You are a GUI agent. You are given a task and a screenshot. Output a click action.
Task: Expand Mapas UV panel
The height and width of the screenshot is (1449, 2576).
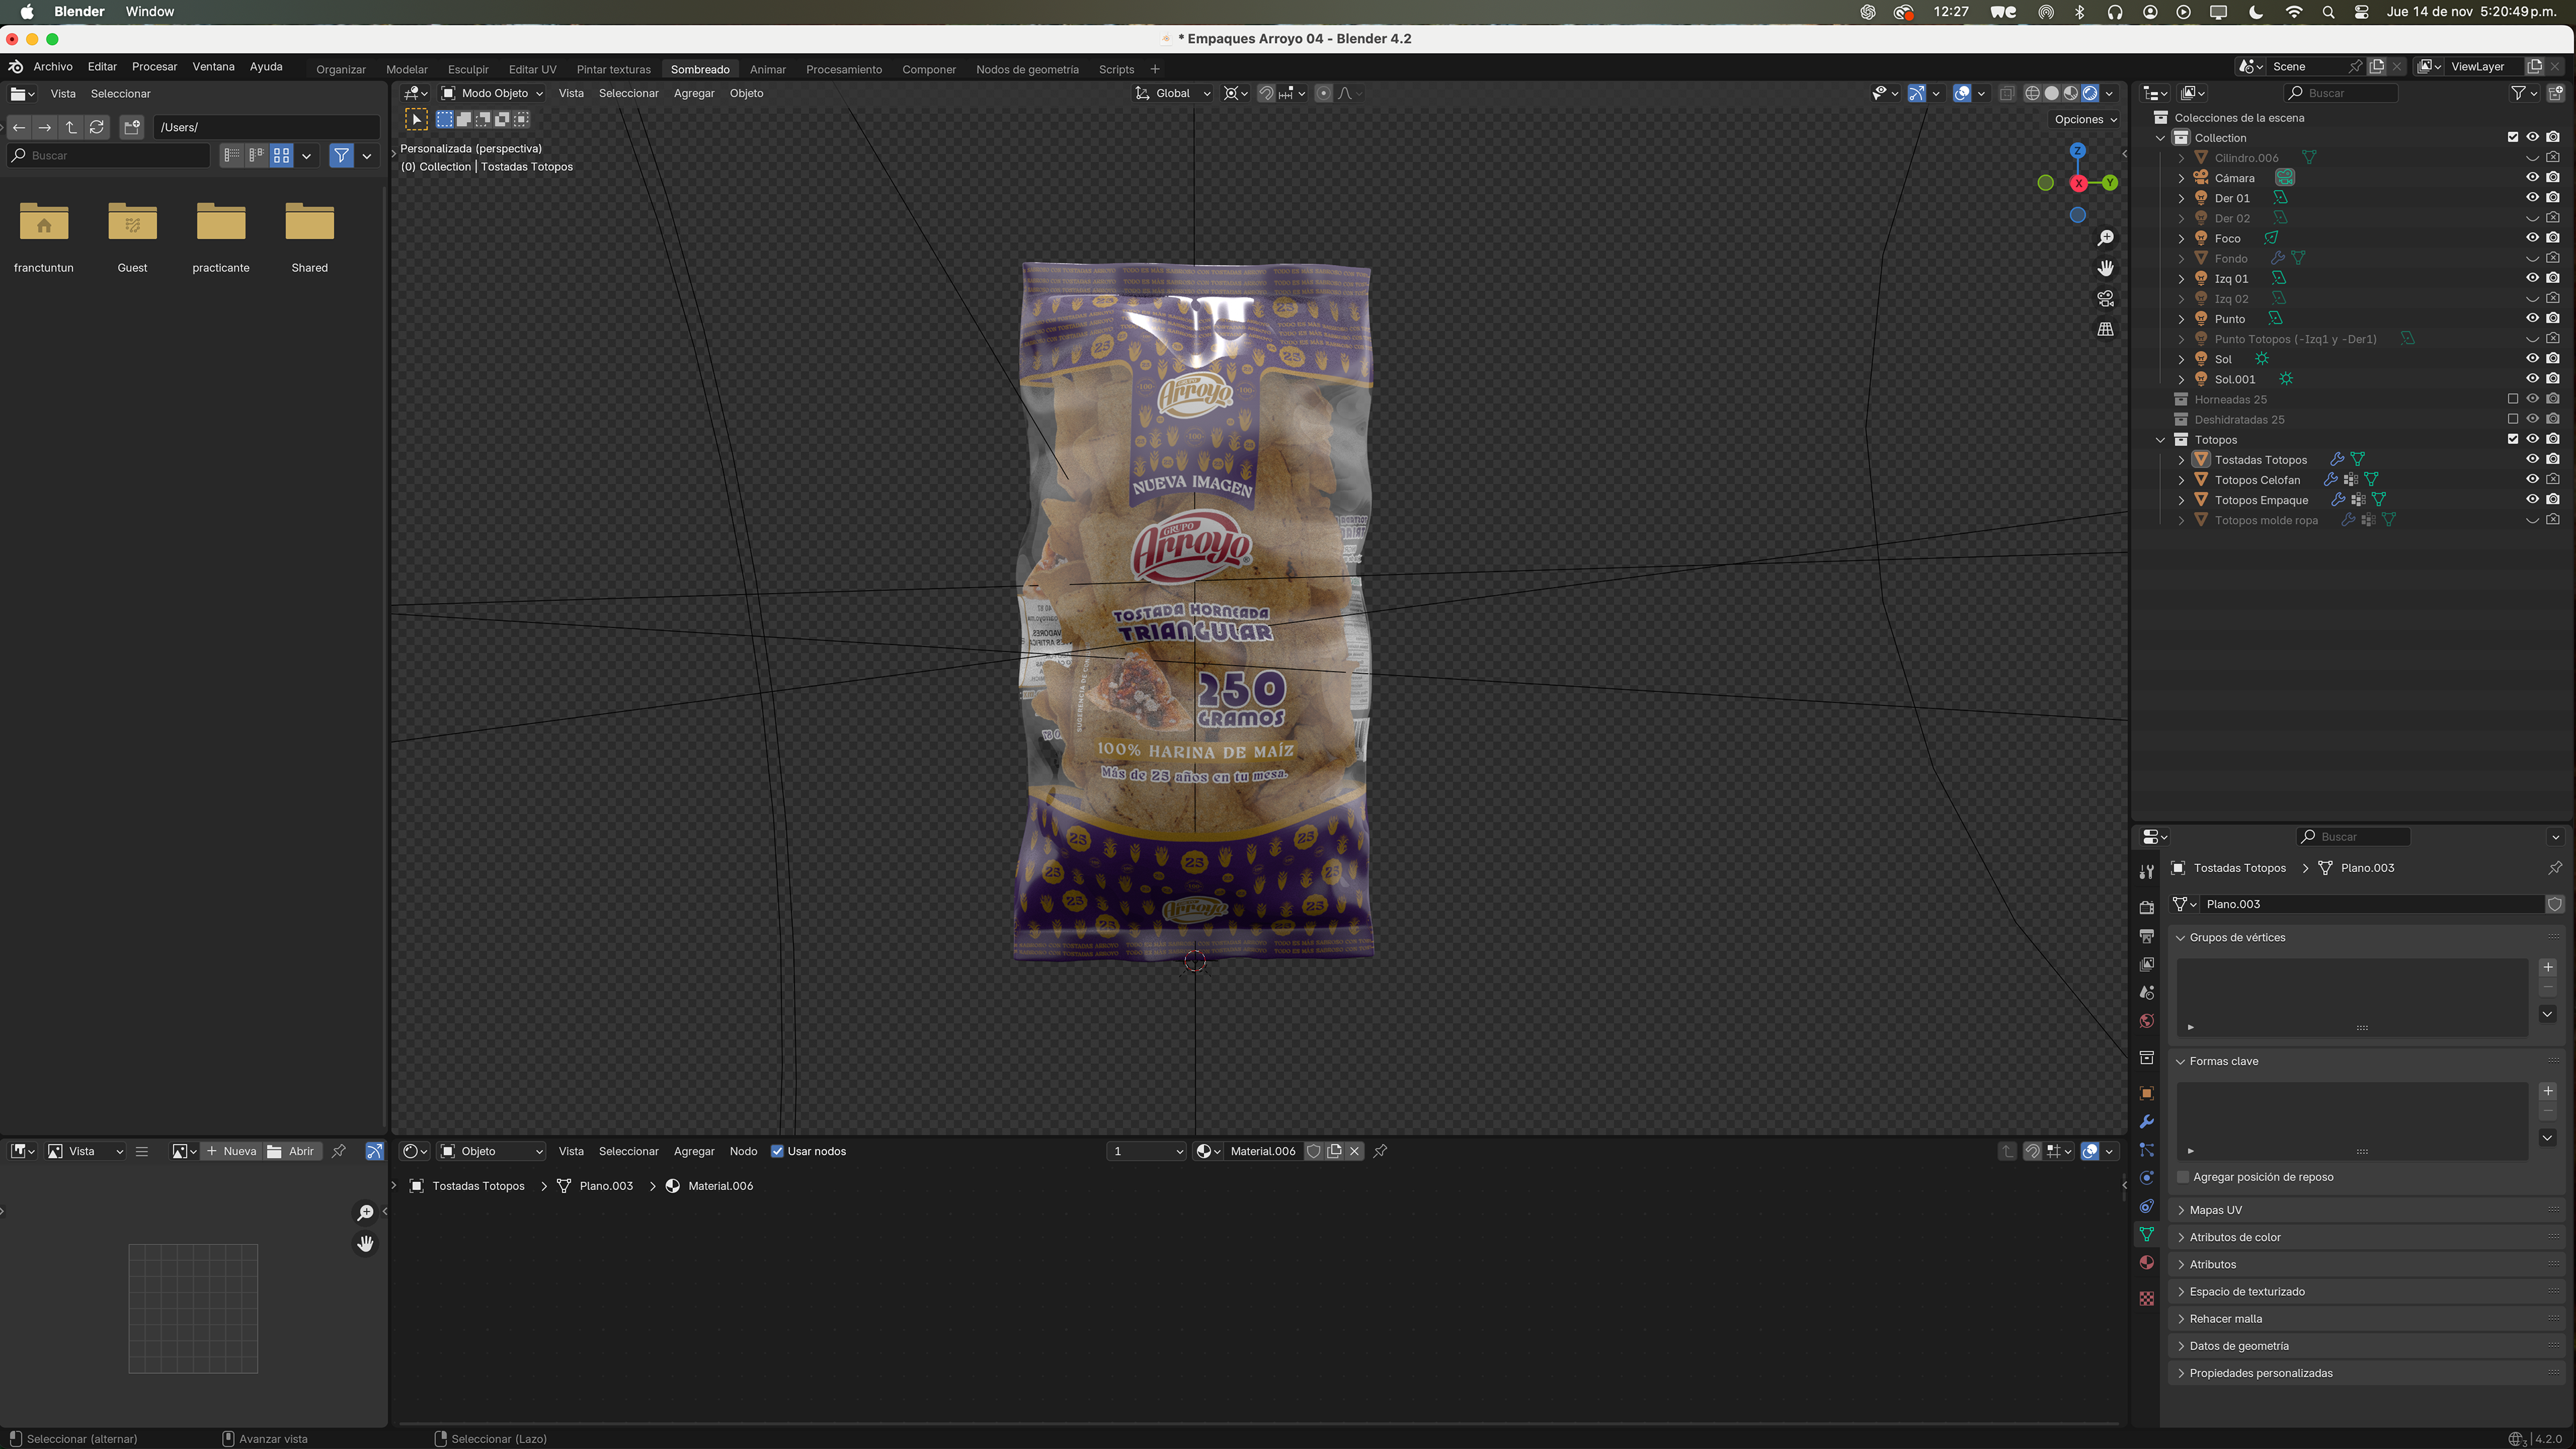pyautogui.click(x=2215, y=1210)
